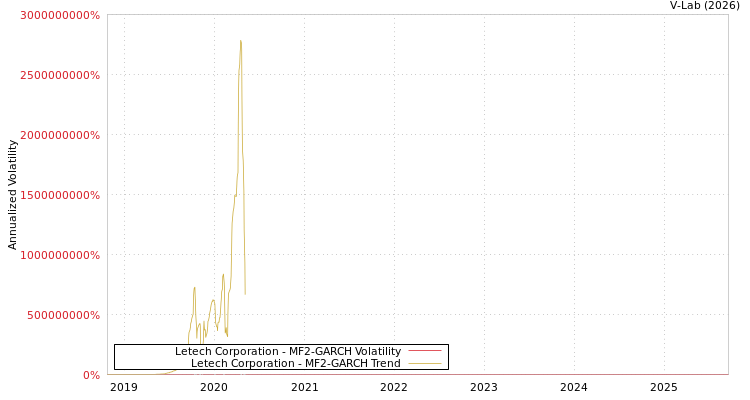Screen dimensions: 750x400
Task: Click the 2025 x-axis label
Action: (x=664, y=387)
